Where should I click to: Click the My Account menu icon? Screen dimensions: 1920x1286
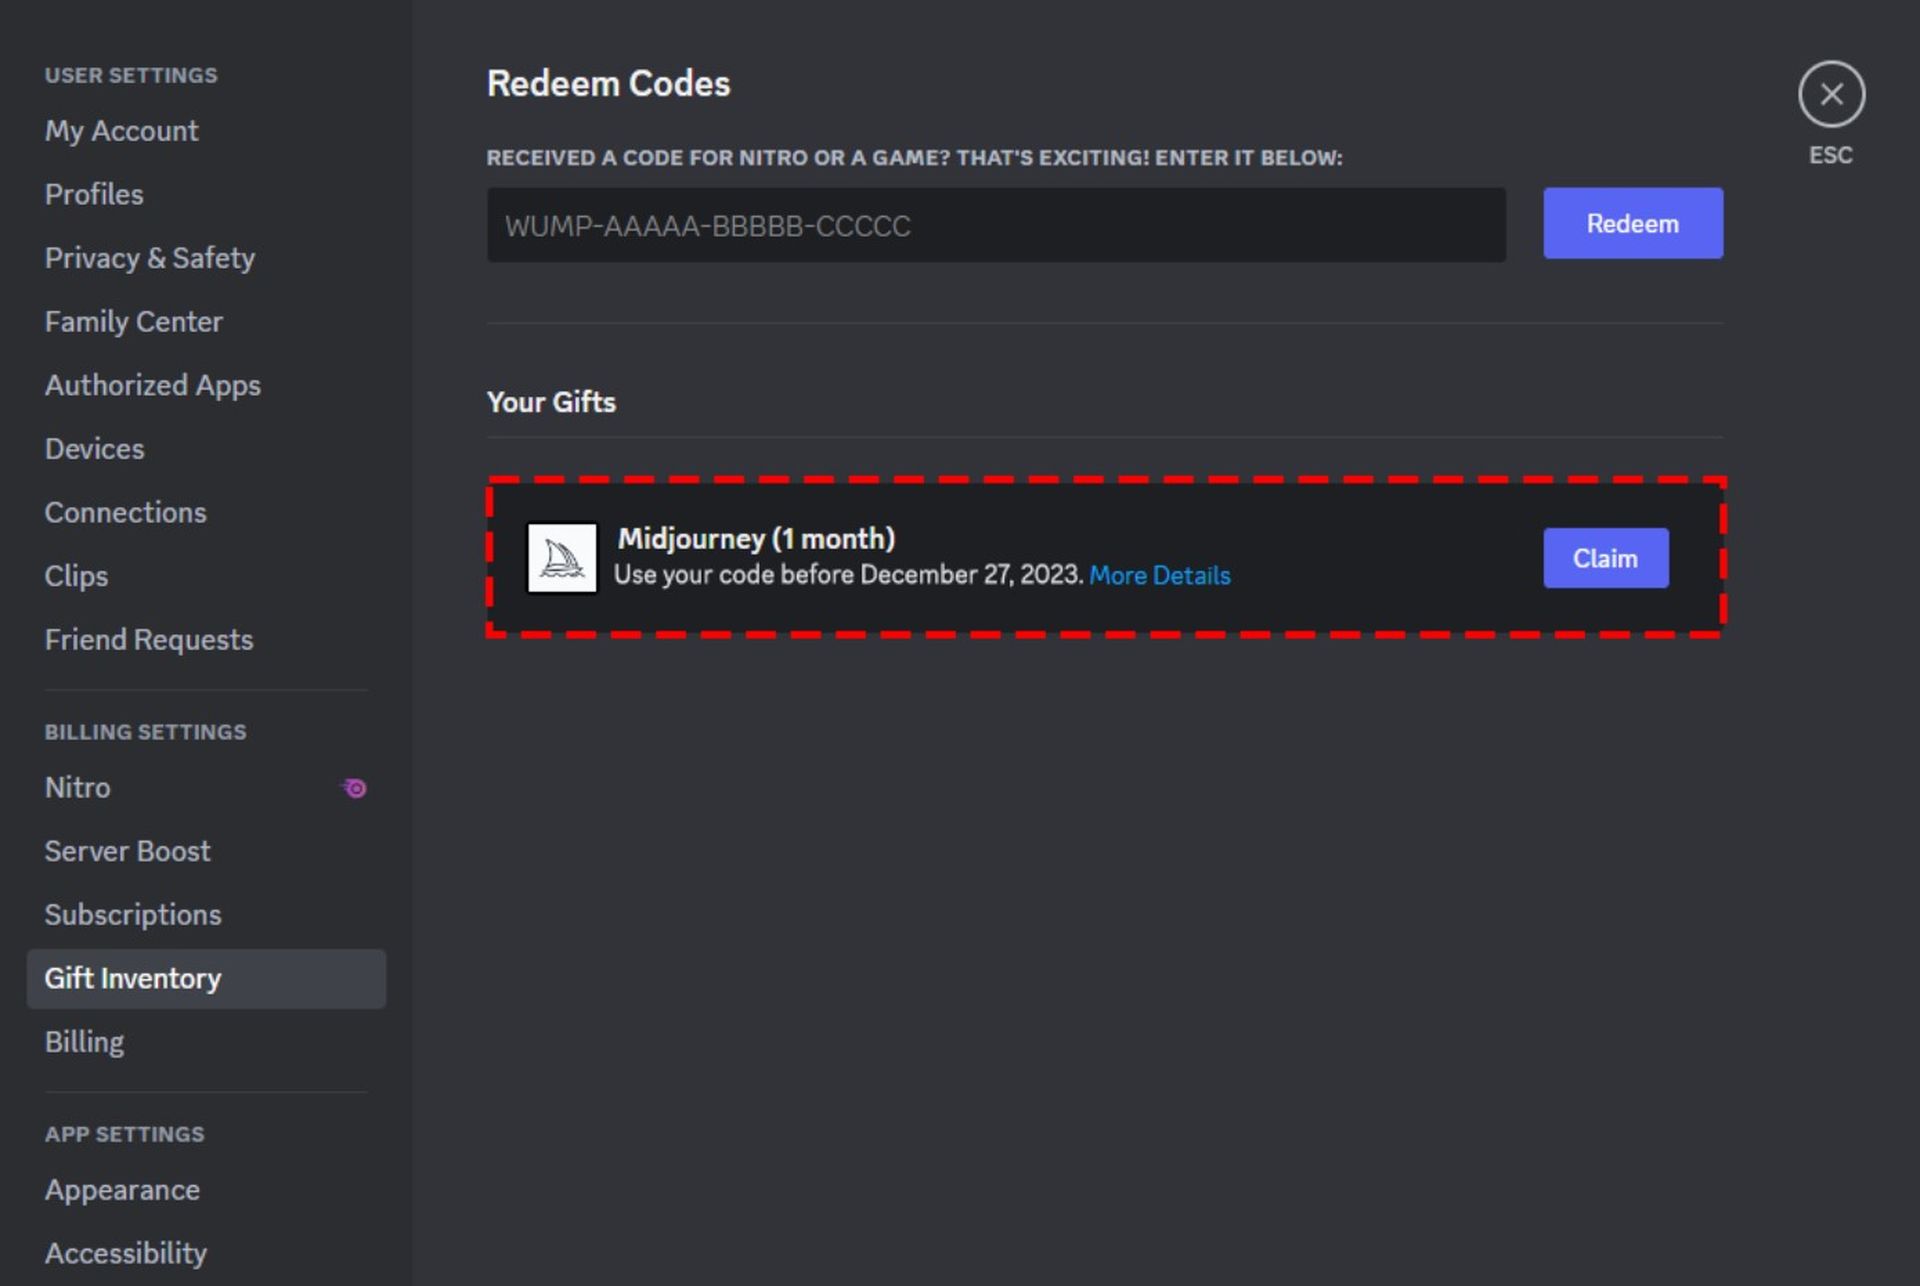coord(121,129)
